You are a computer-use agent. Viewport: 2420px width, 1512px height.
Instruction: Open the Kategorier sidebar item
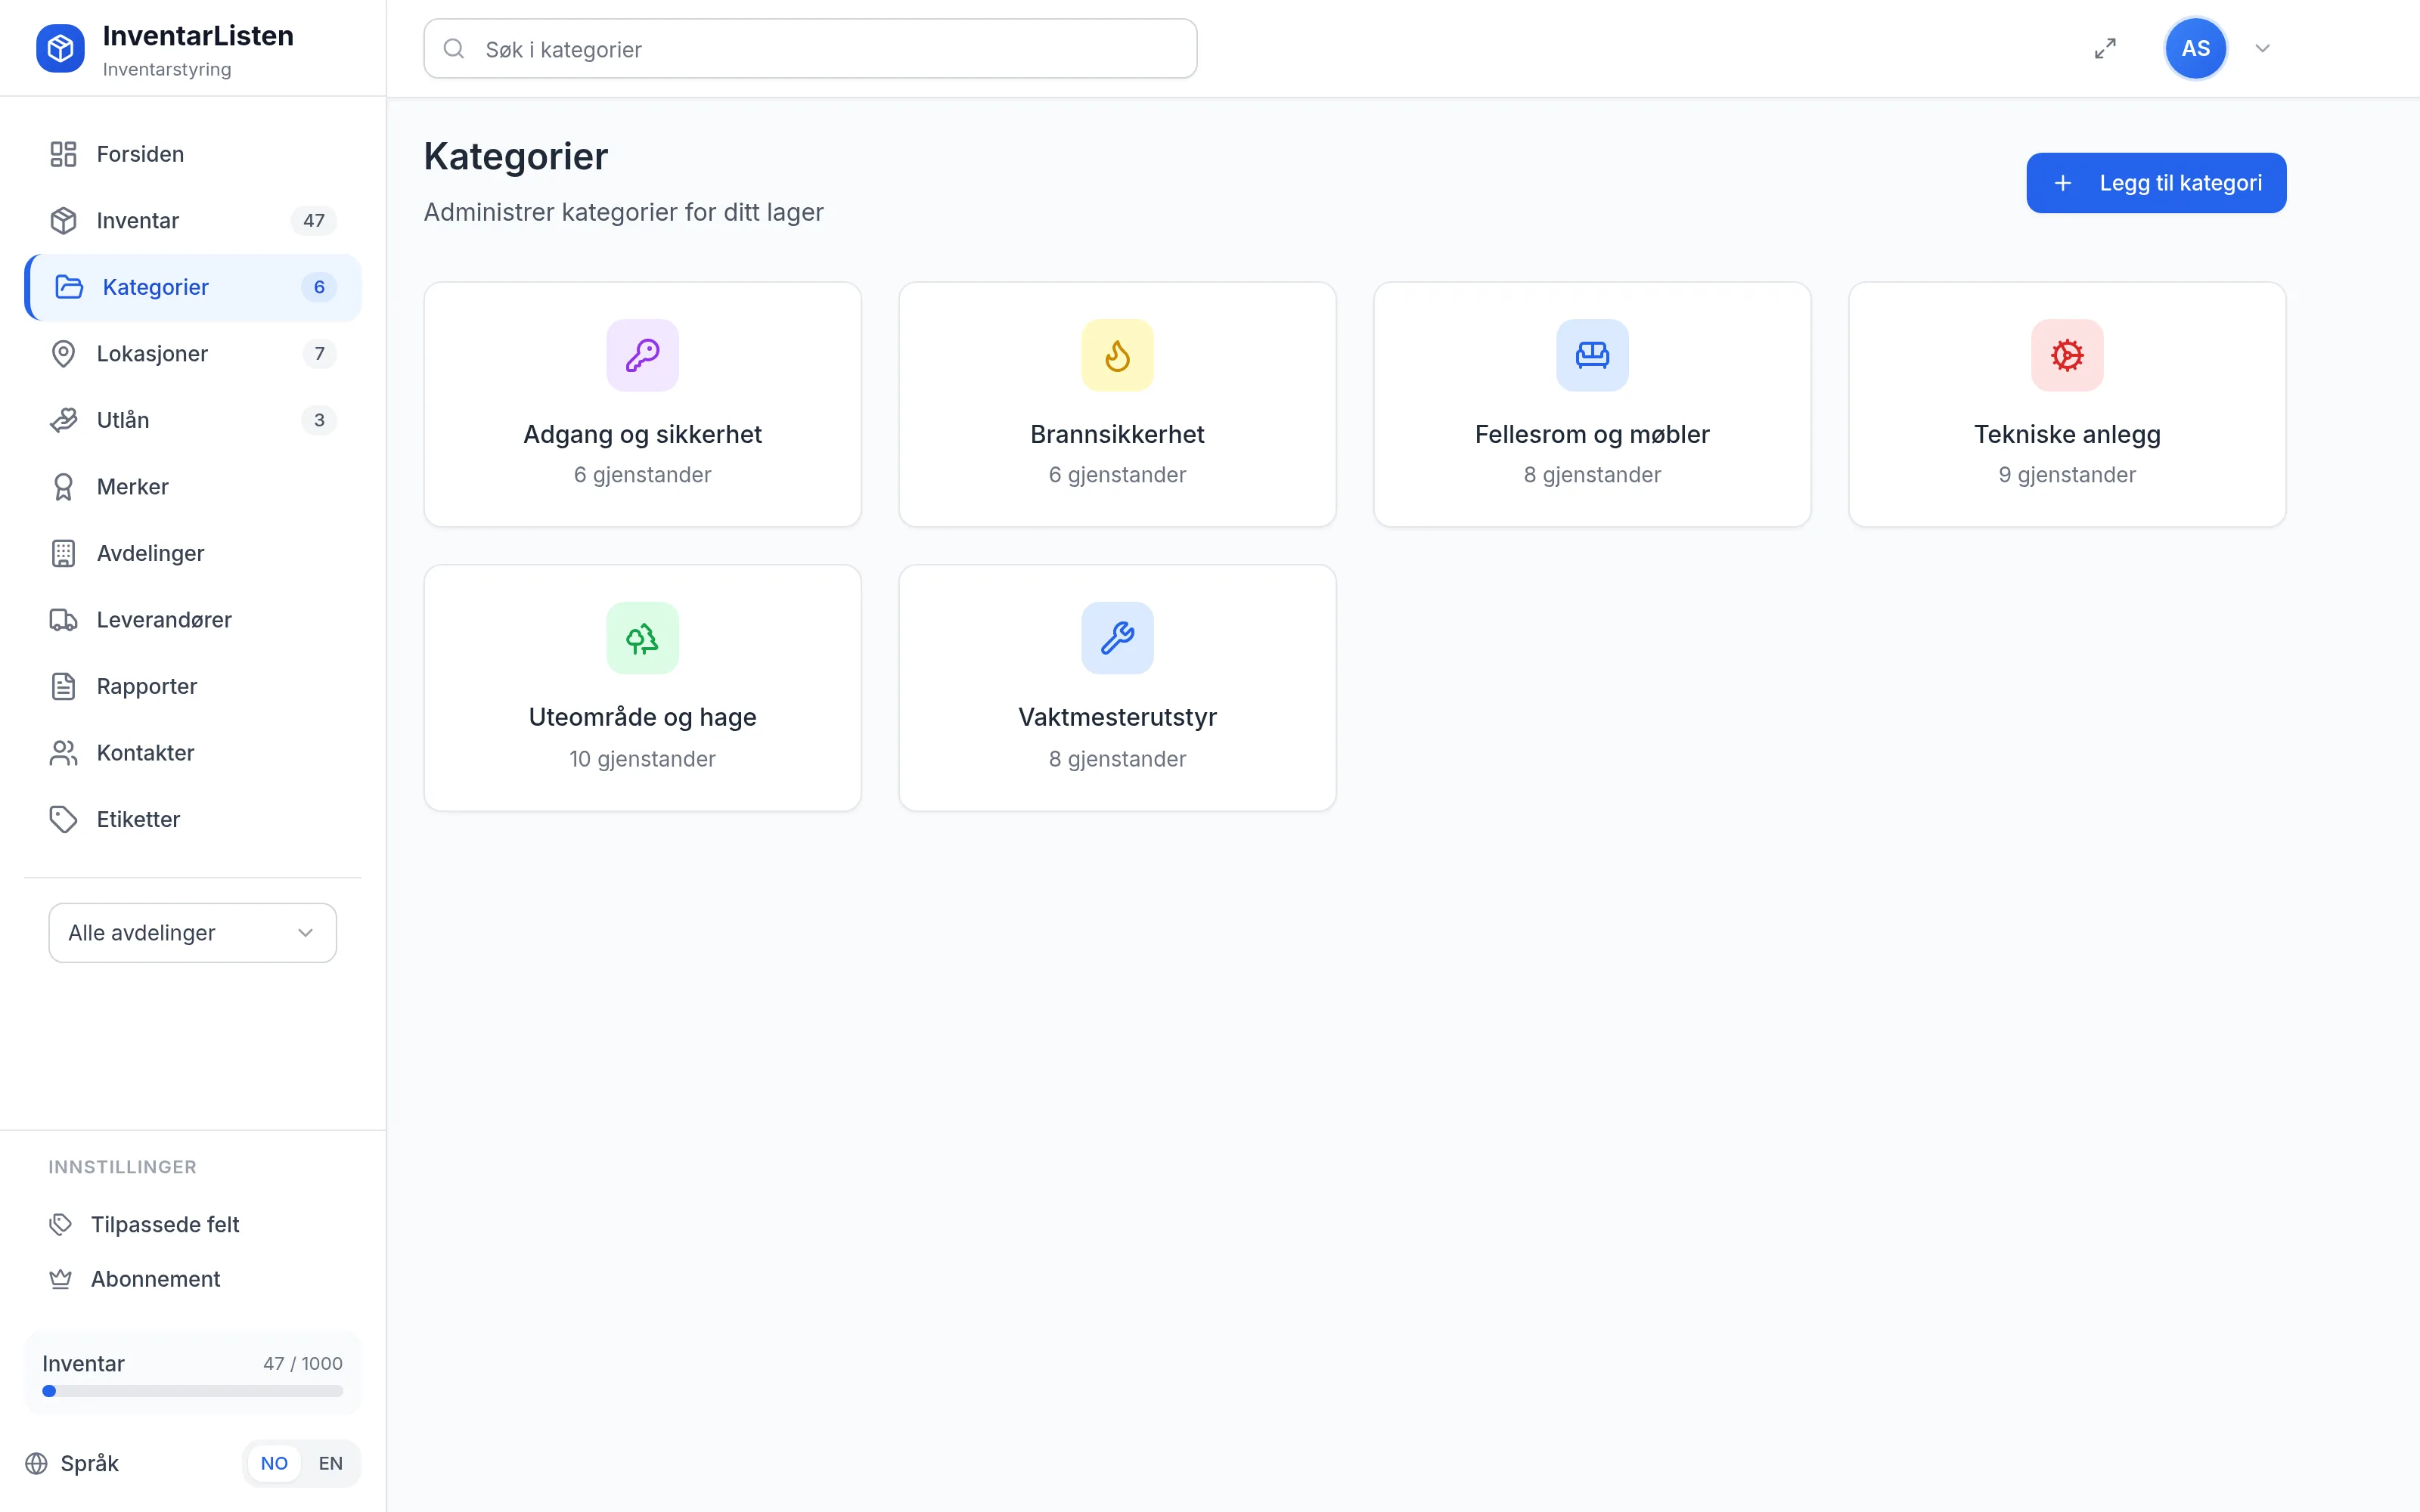192,287
